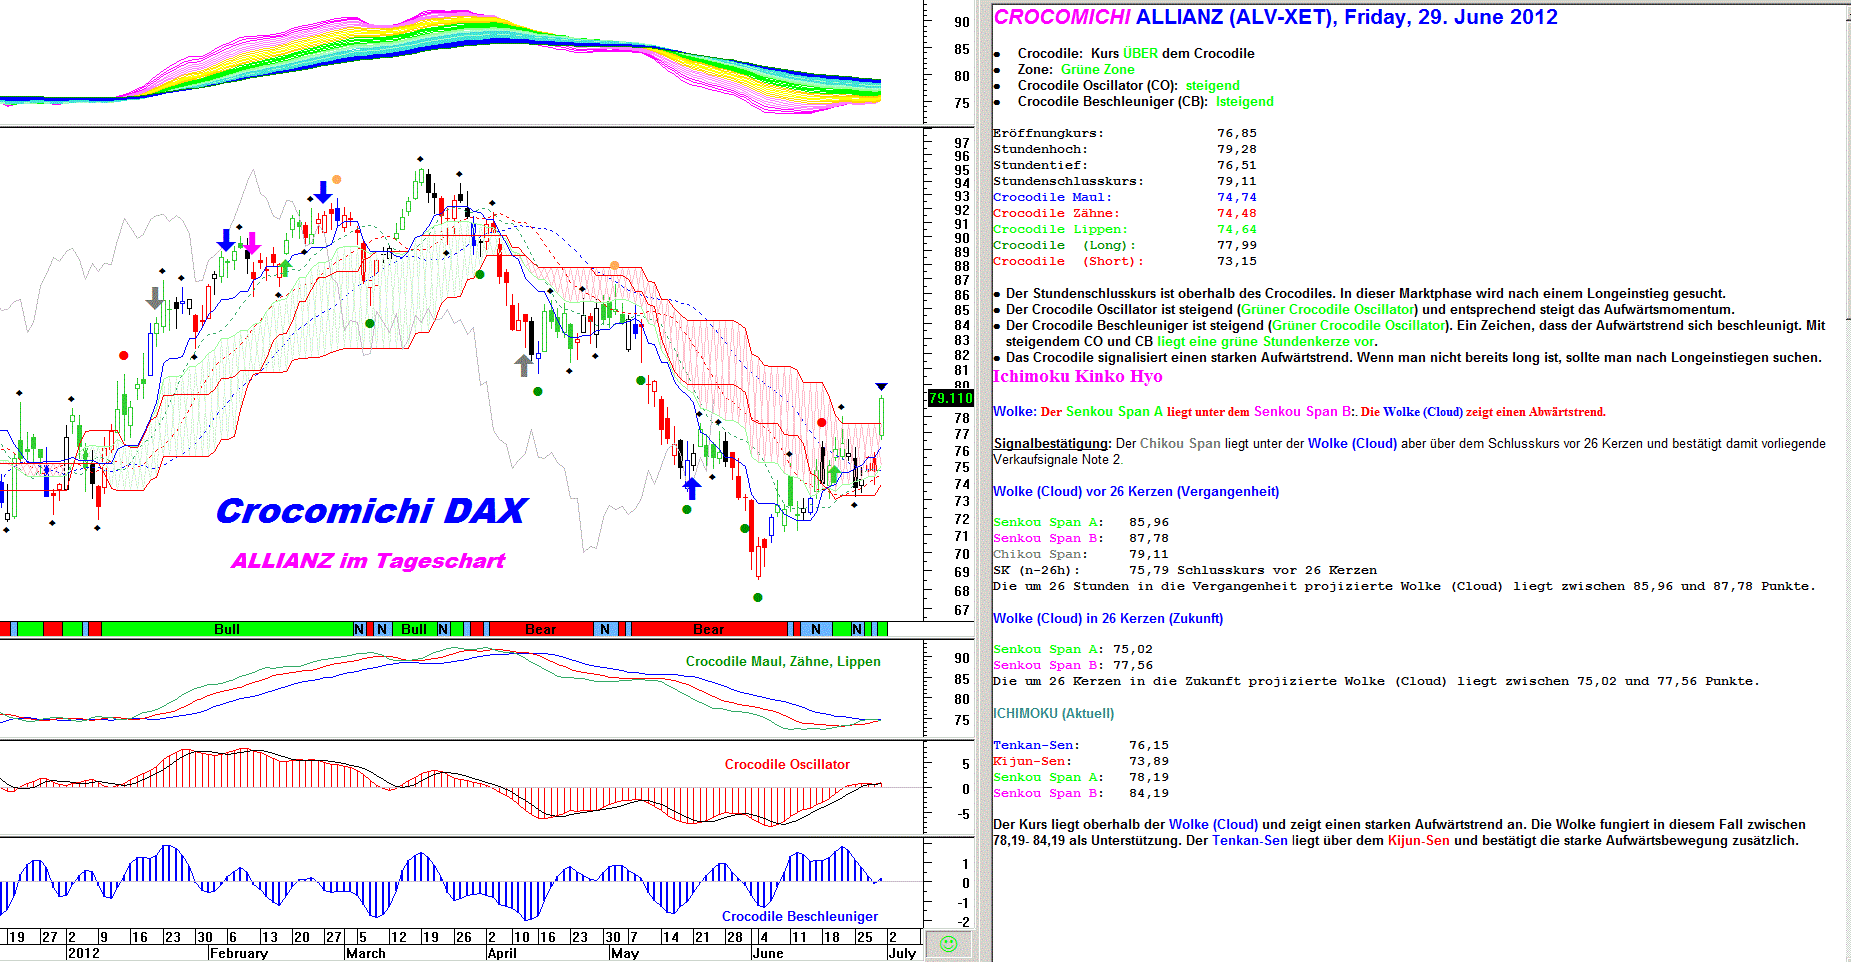Image resolution: width=1851 pixels, height=962 pixels.
Task: Click the smiley face icon below the price axis
Action: click(x=948, y=944)
